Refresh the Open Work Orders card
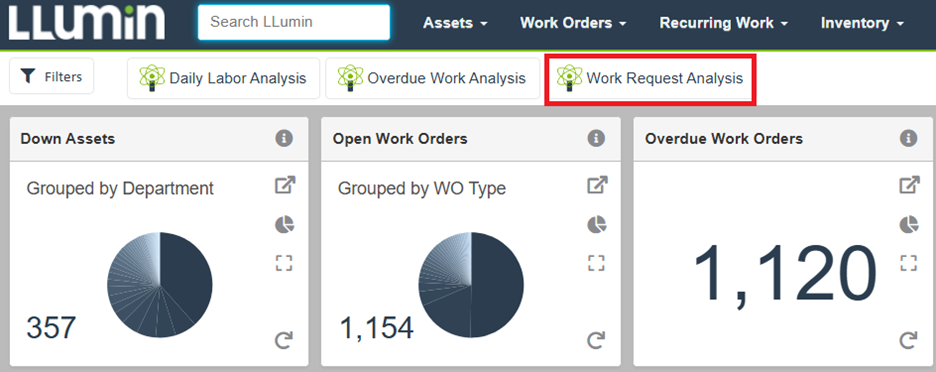Viewport: 936px width, 372px height. [x=596, y=340]
